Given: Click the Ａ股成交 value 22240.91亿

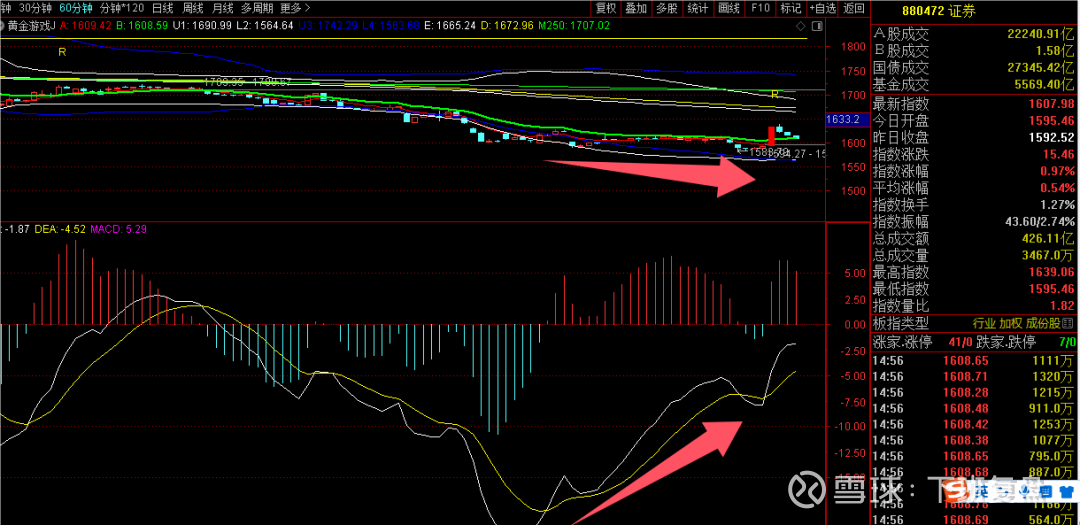Looking at the screenshot, I should tap(1039, 33).
